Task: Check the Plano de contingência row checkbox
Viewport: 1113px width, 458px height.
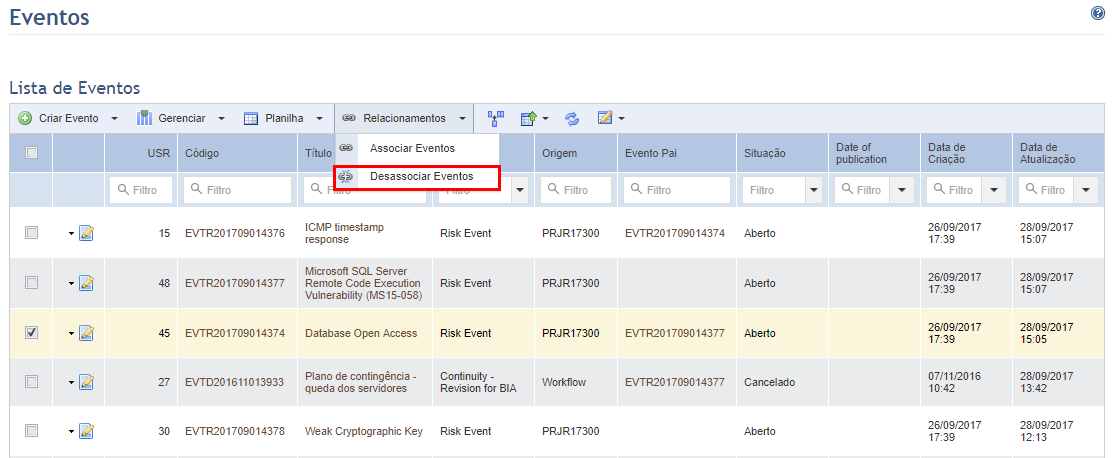Action: click(31, 381)
